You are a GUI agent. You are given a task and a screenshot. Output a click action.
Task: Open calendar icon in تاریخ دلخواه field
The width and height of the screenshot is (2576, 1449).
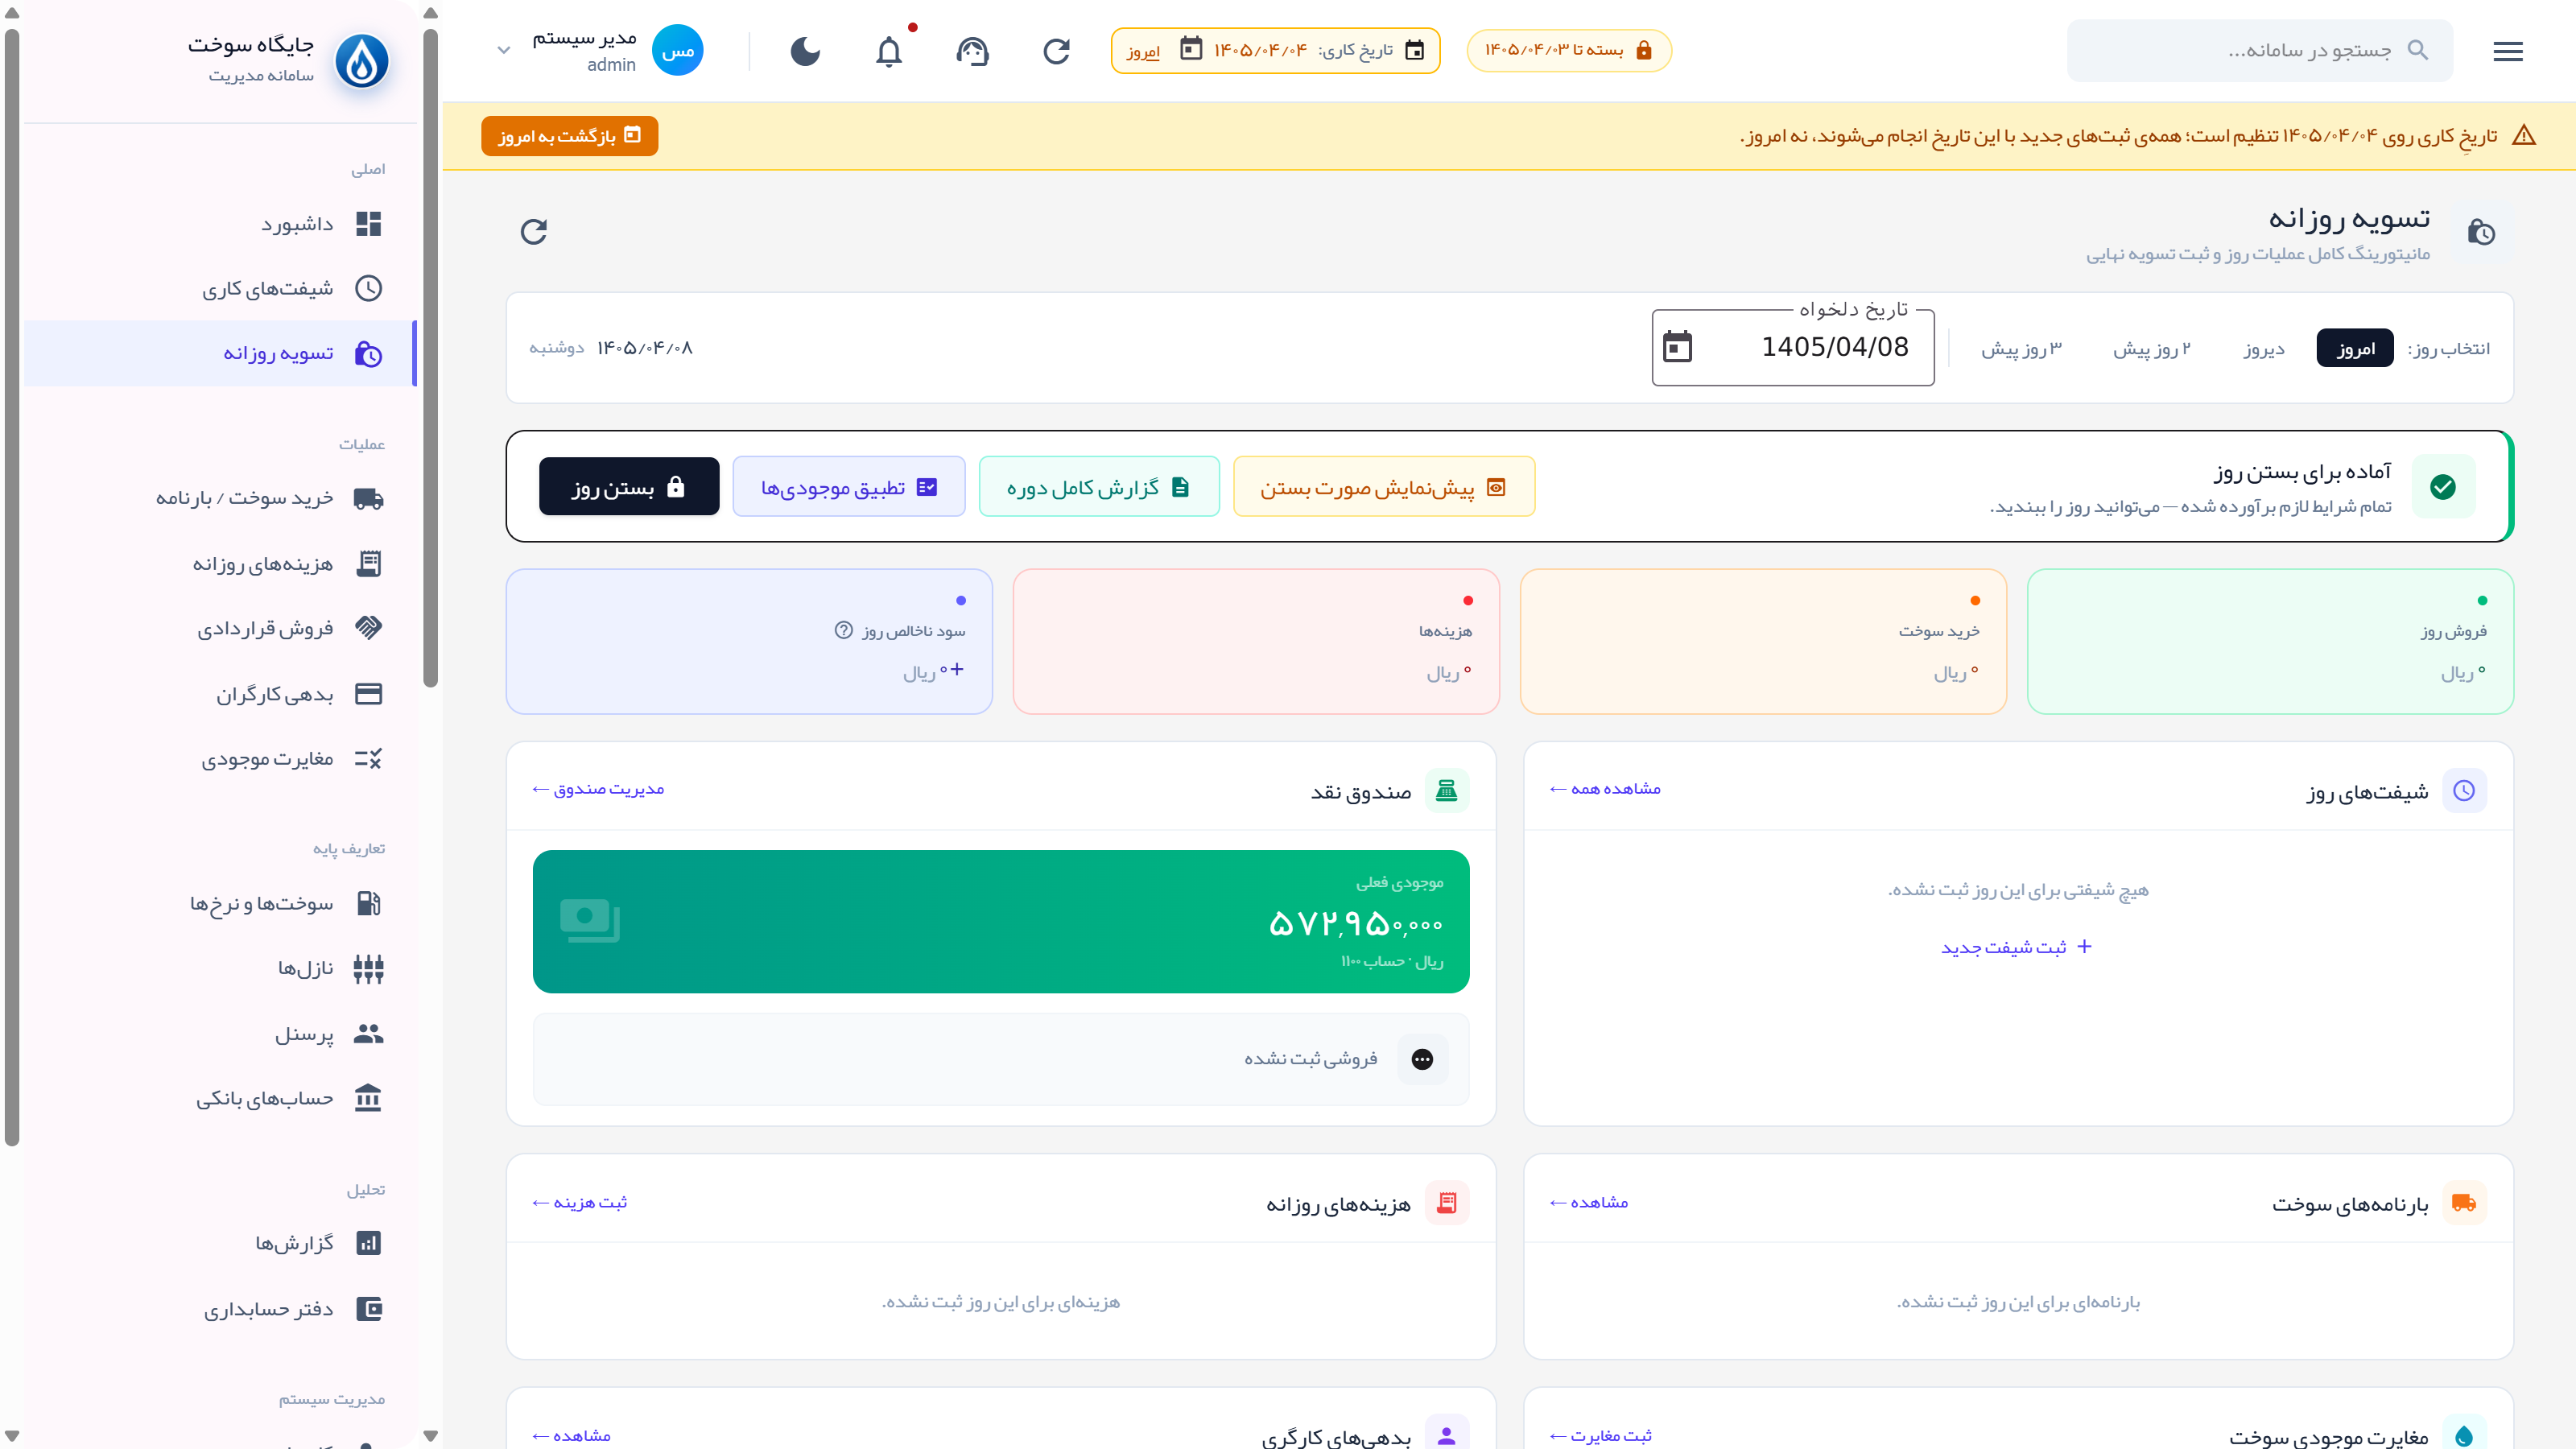tap(1677, 347)
